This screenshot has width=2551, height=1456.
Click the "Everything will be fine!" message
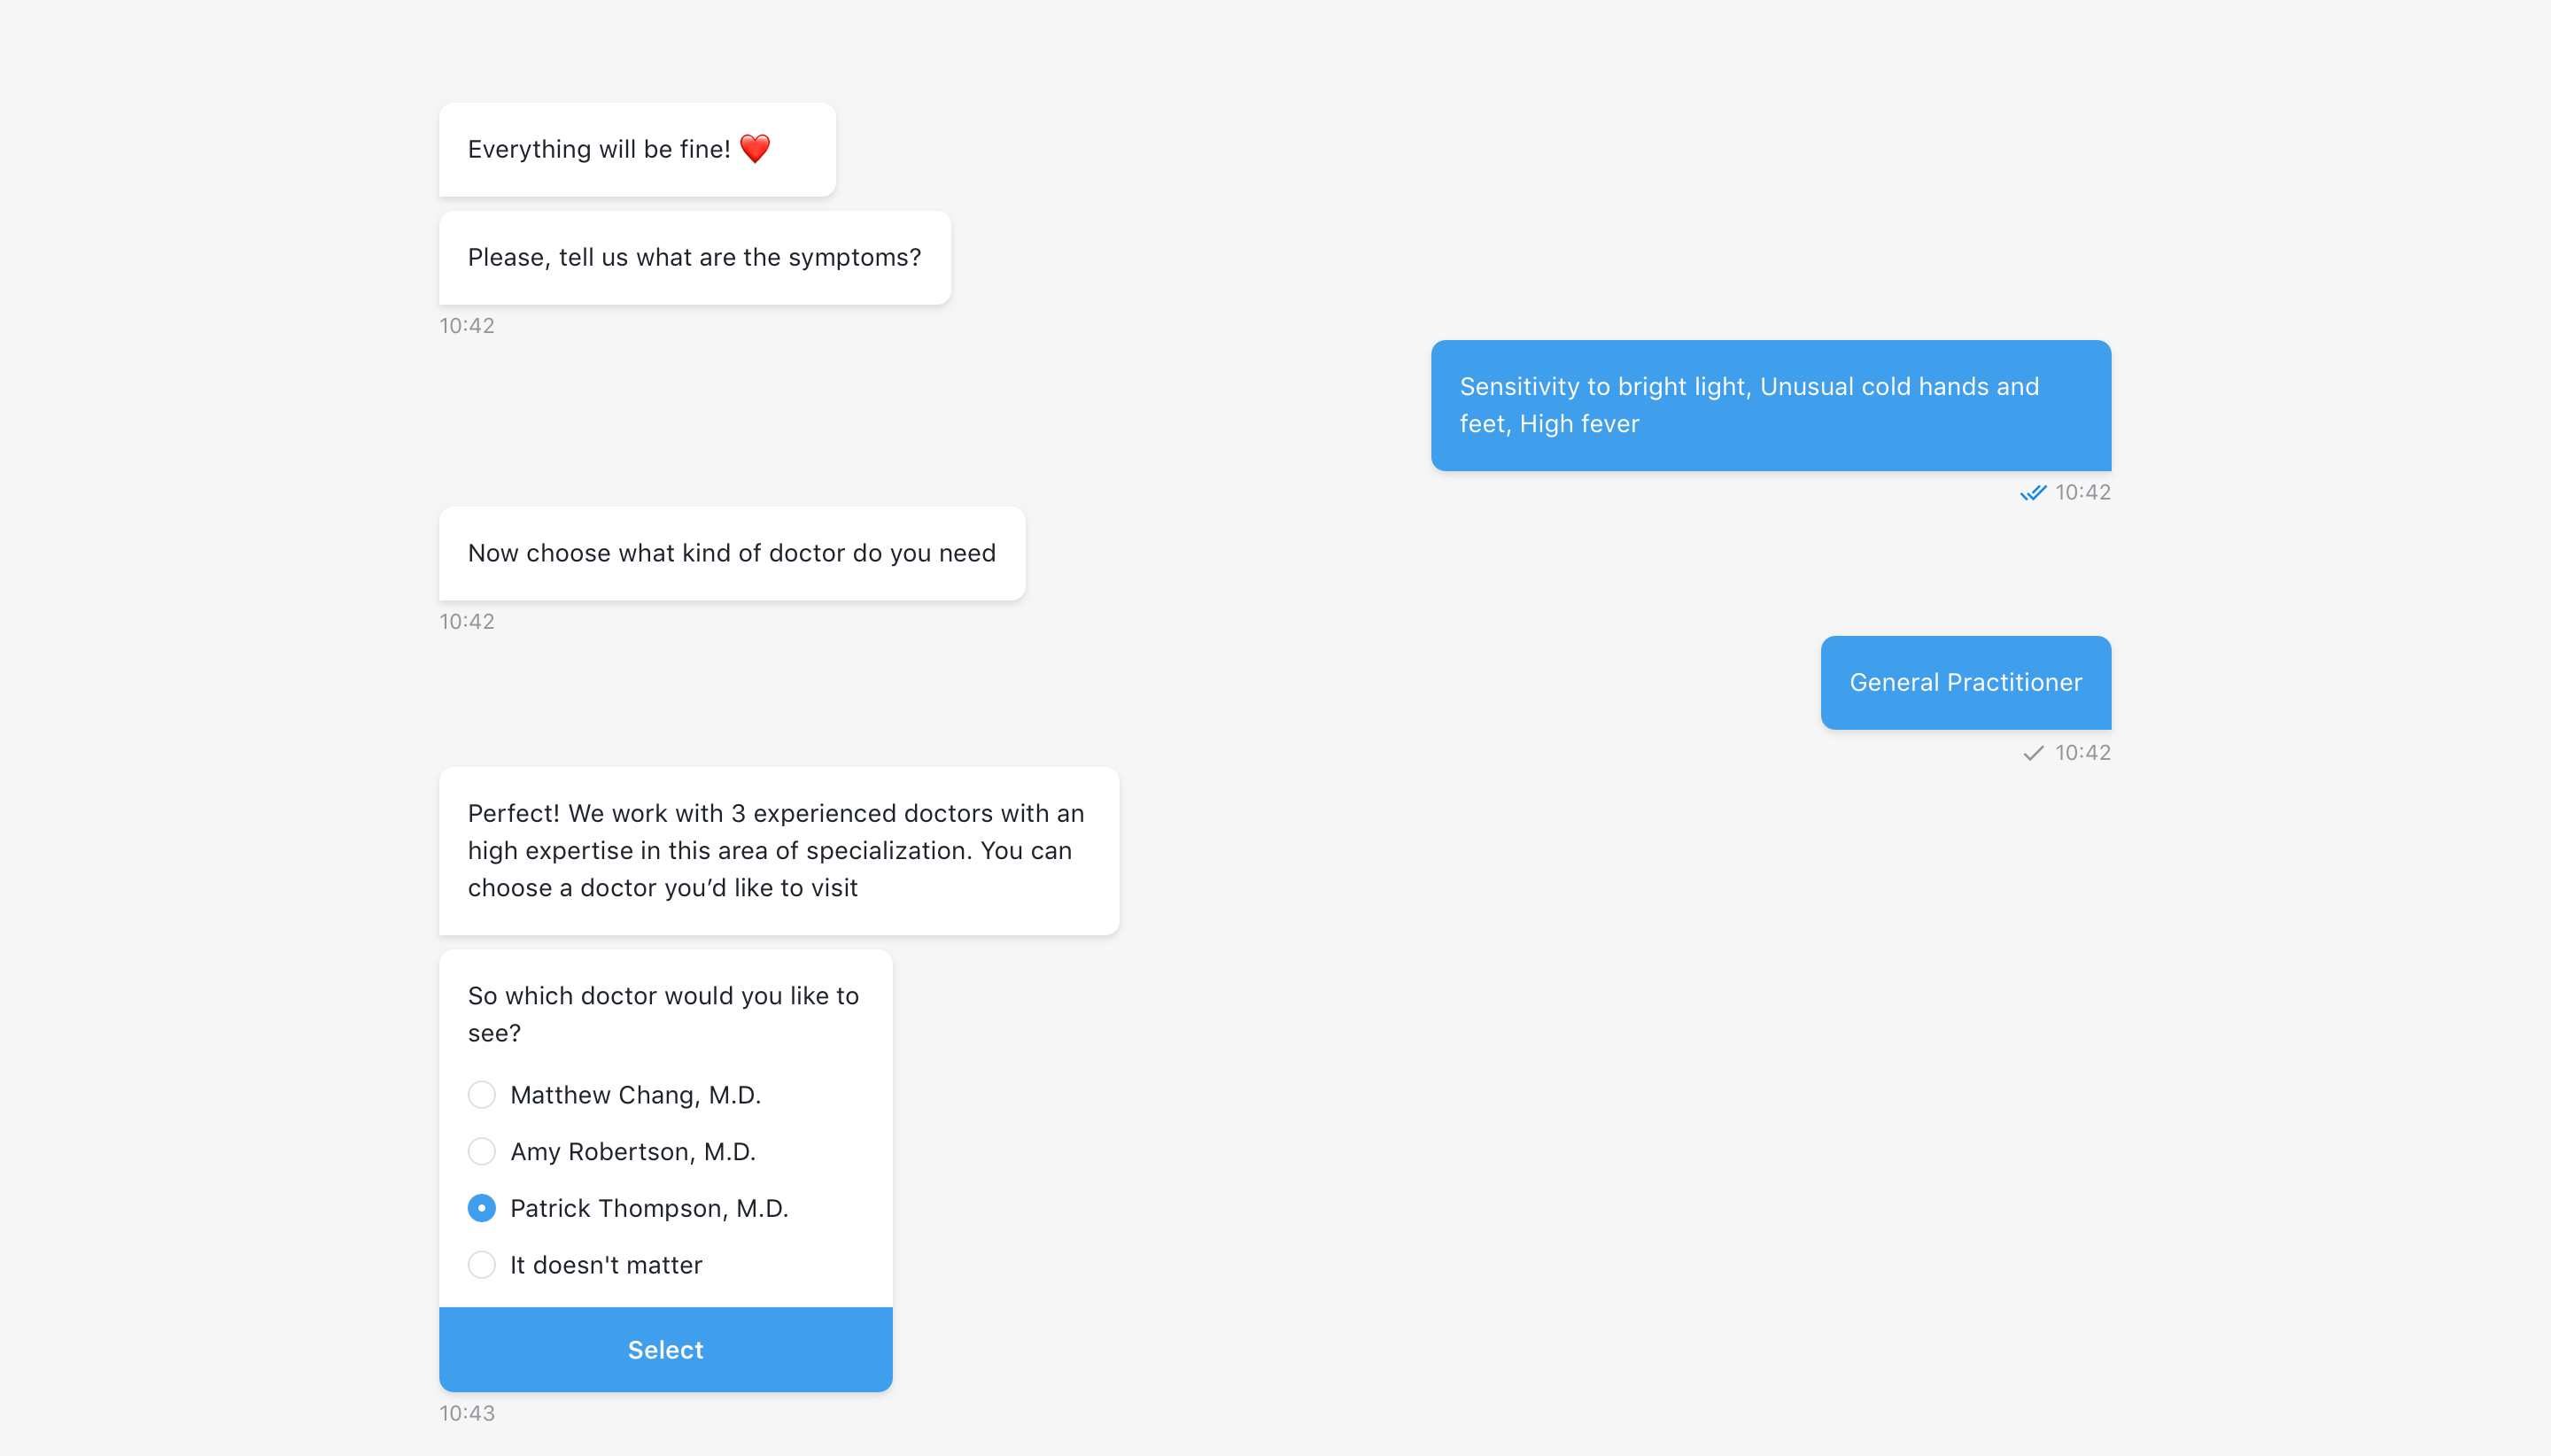637,149
